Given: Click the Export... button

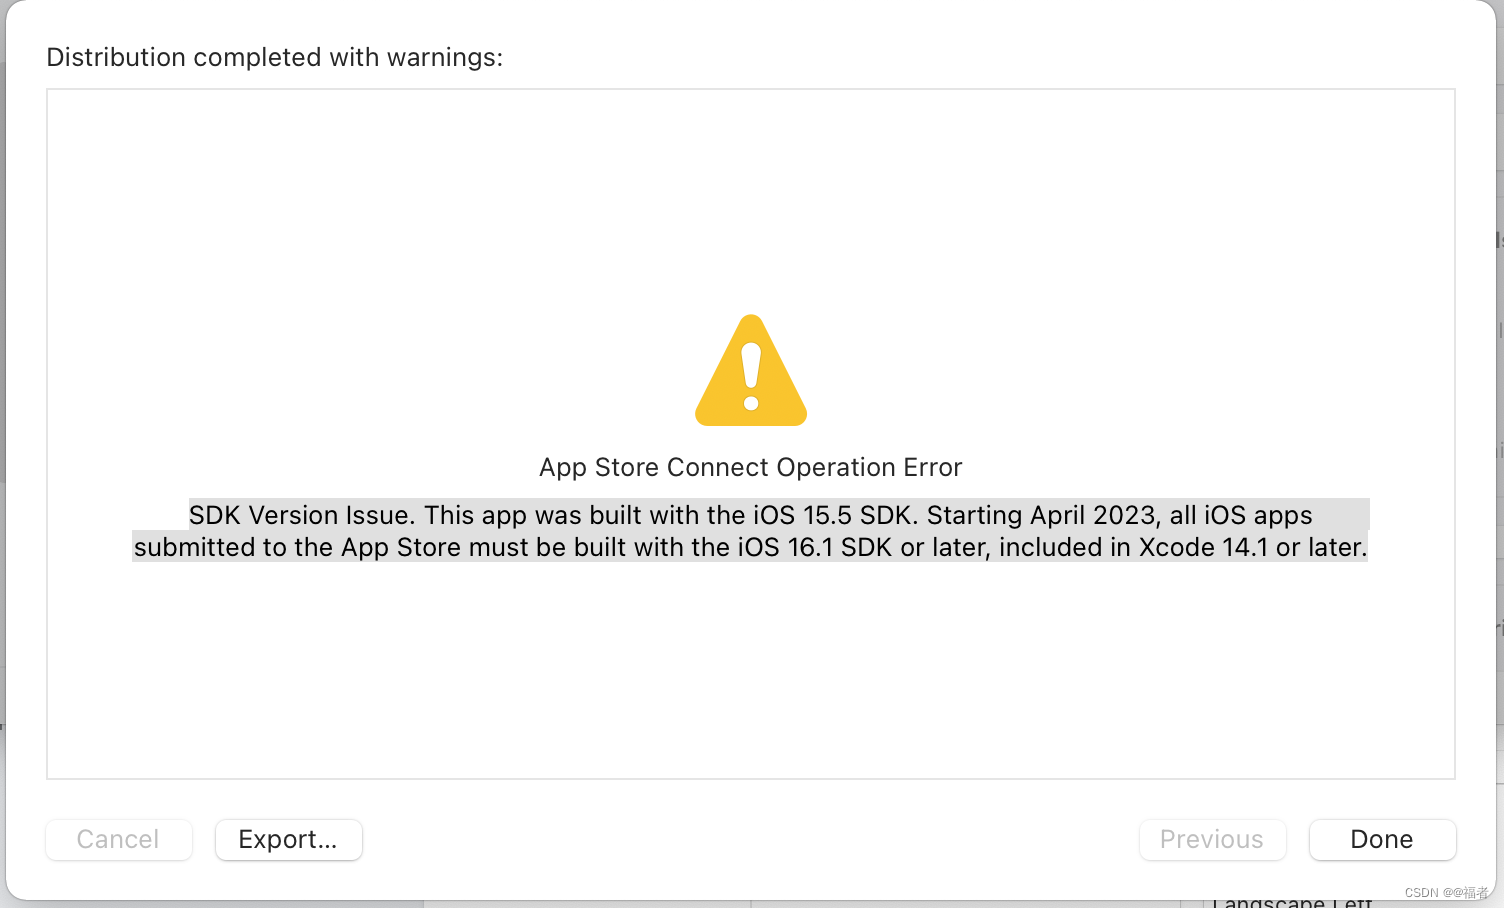Looking at the screenshot, I should click(288, 839).
